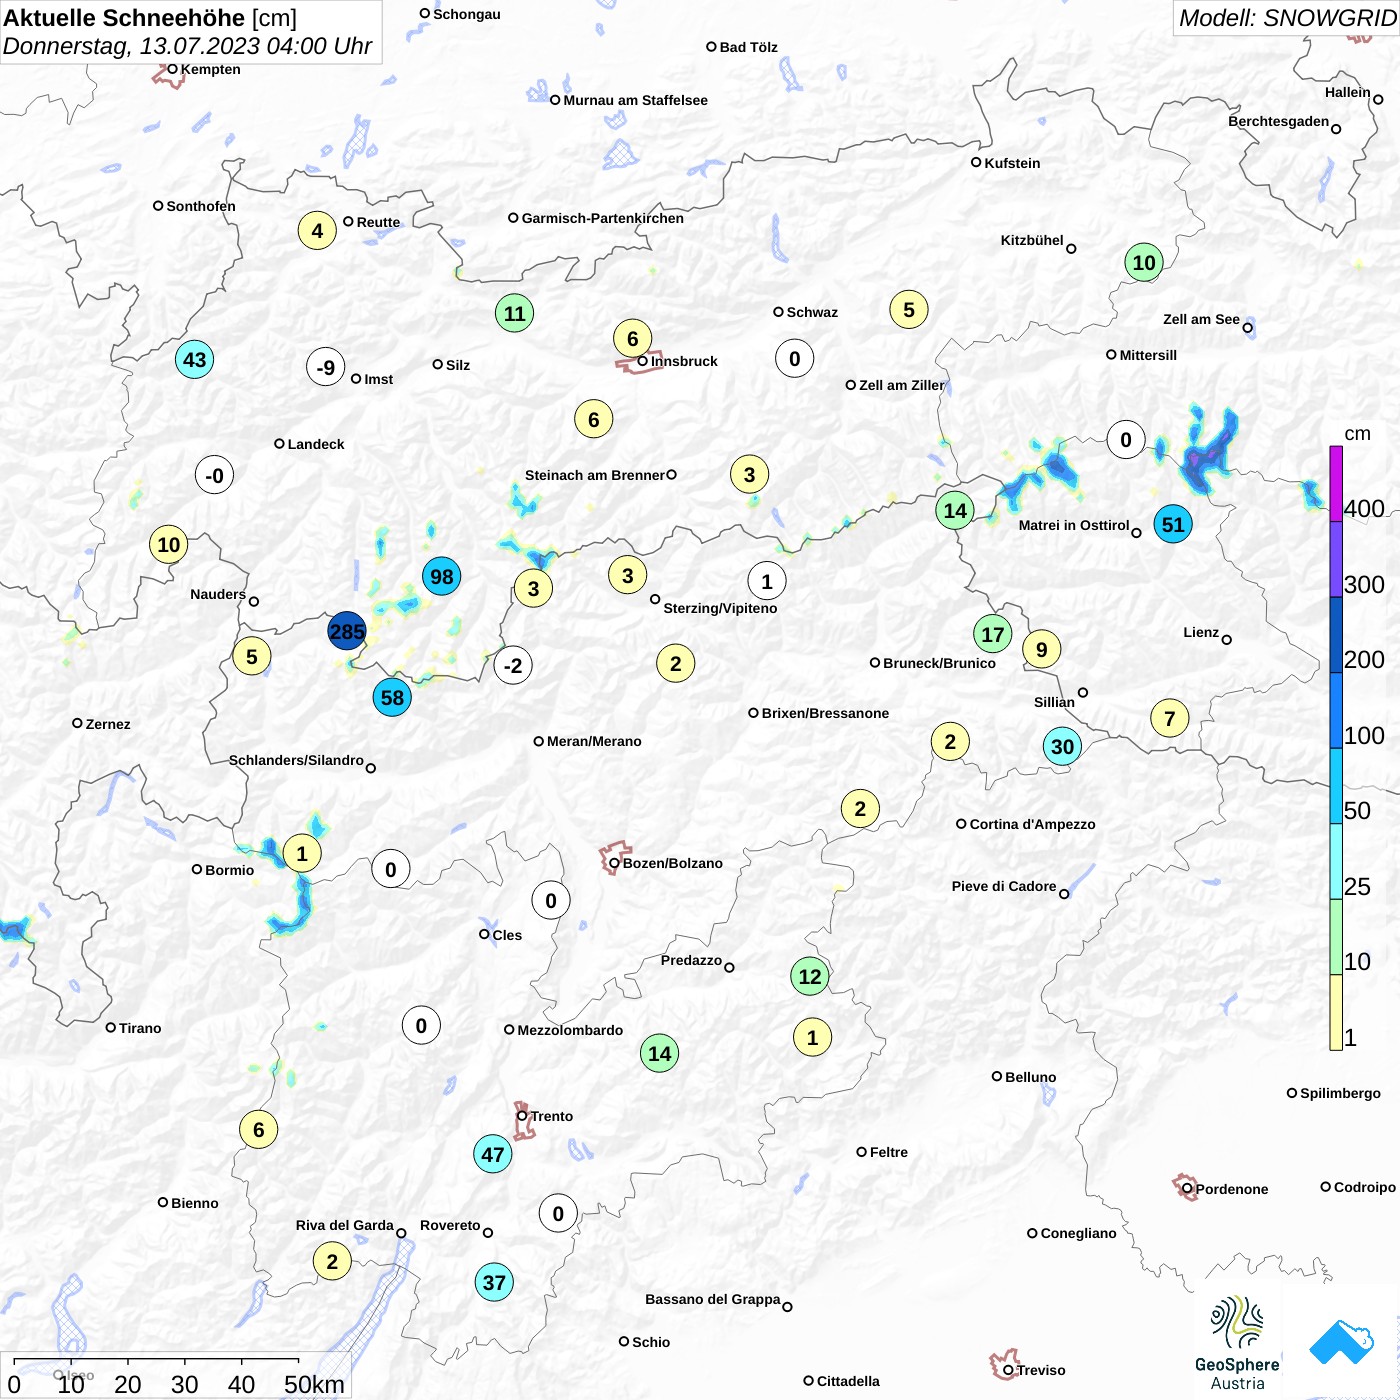This screenshot has width=1400, height=1400.
Task: Select the station marker showing 11
Action: tap(515, 313)
